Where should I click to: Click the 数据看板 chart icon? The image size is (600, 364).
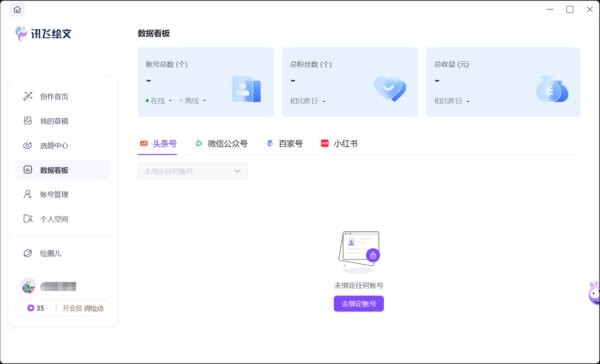pyautogui.click(x=28, y=170)
